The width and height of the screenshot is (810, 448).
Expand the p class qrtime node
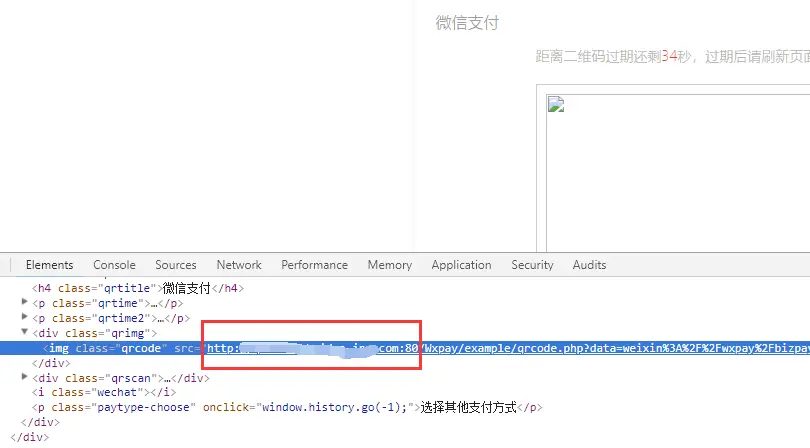point(24,302)
